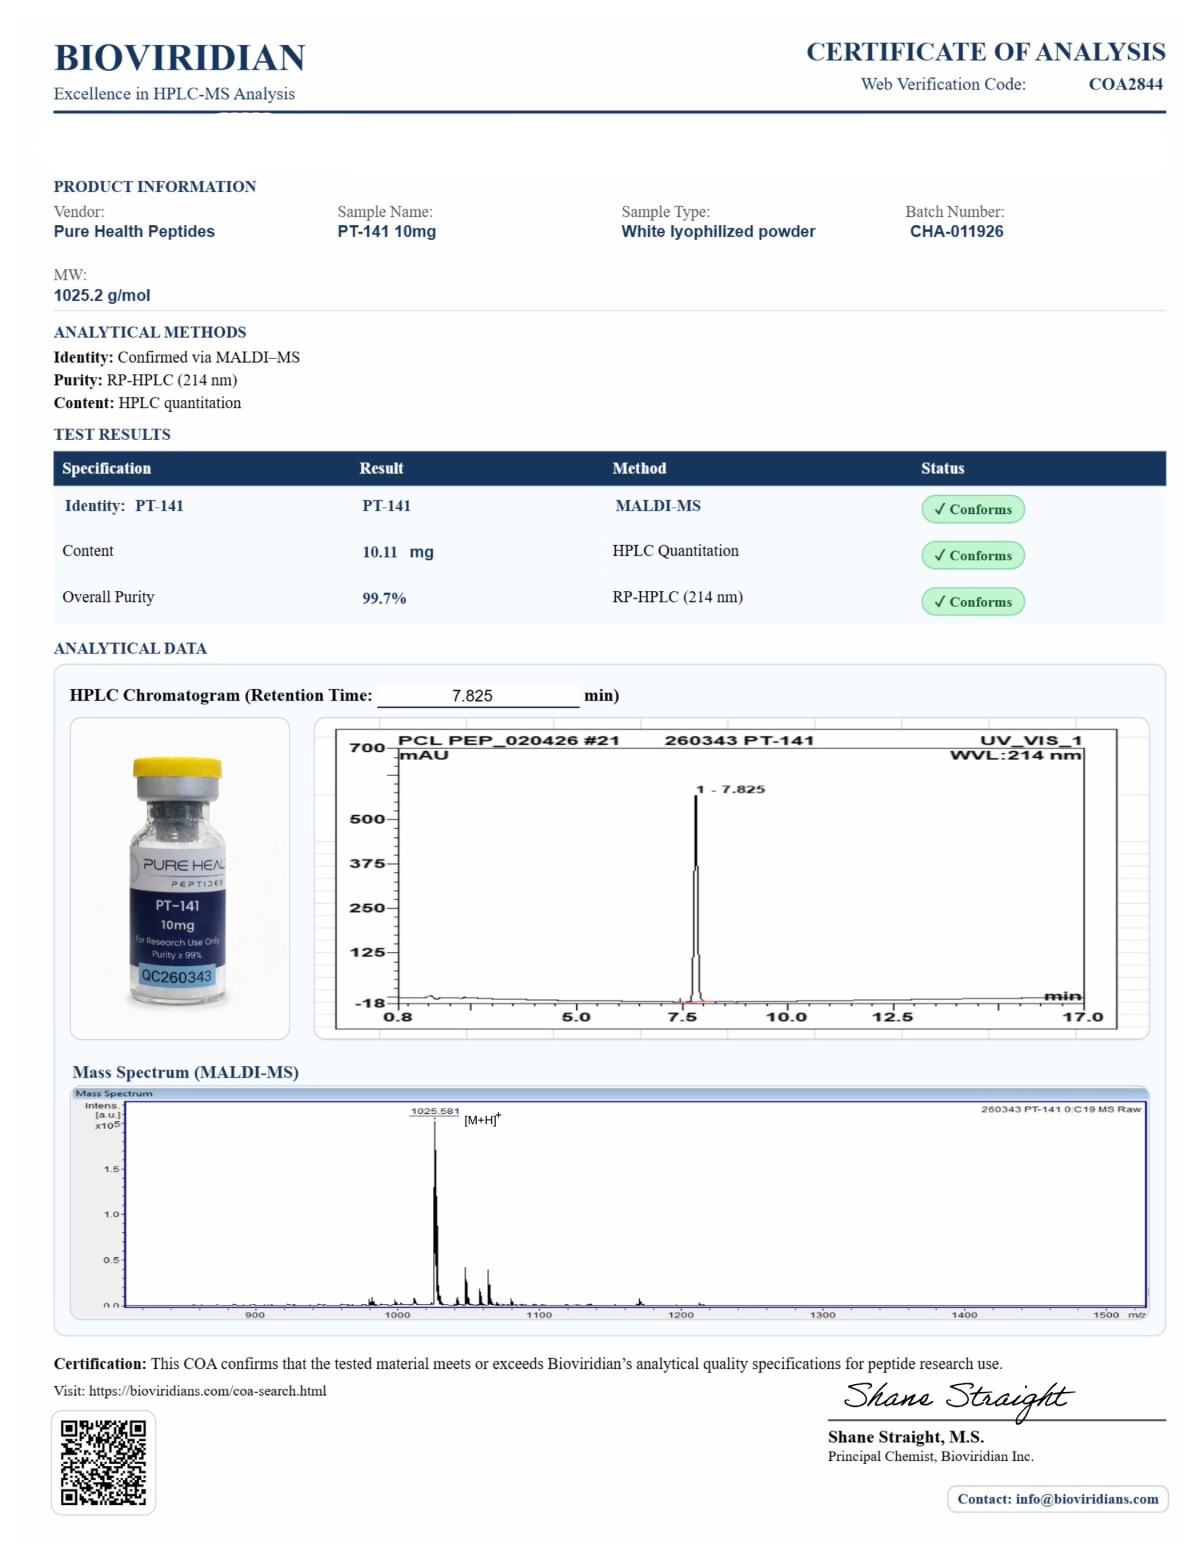
Task: Click the Overall Purity Conforms badge
Action: 972,601
